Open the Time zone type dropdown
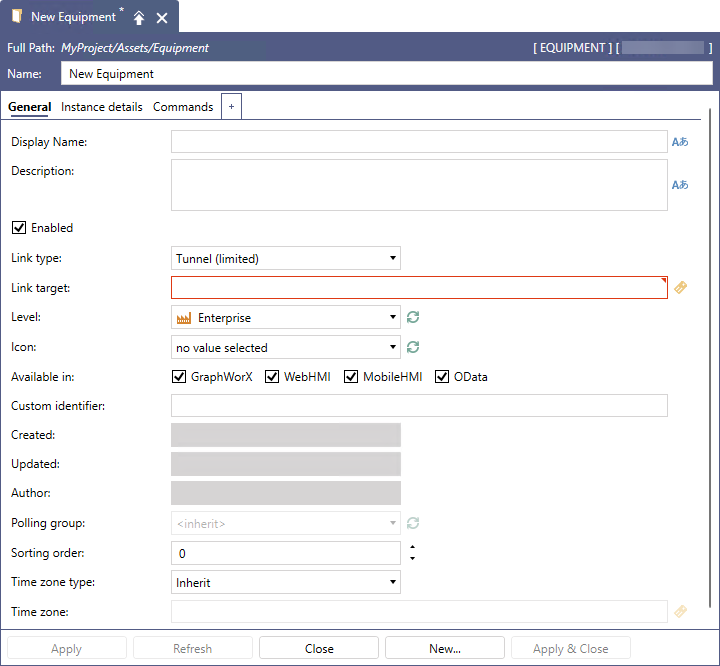Viewport: 720px width, 666px height. (x=286, y=582)
